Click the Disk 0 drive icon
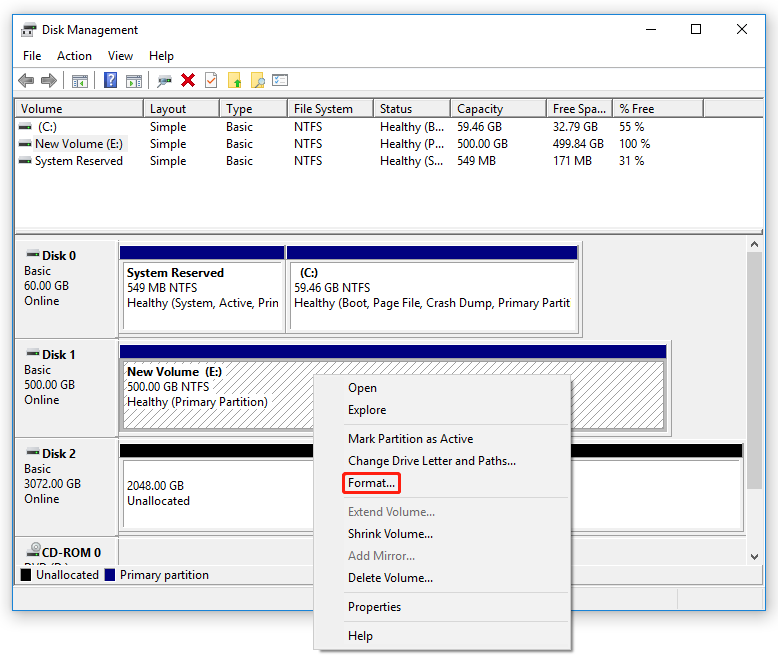 tap(33, 254)
